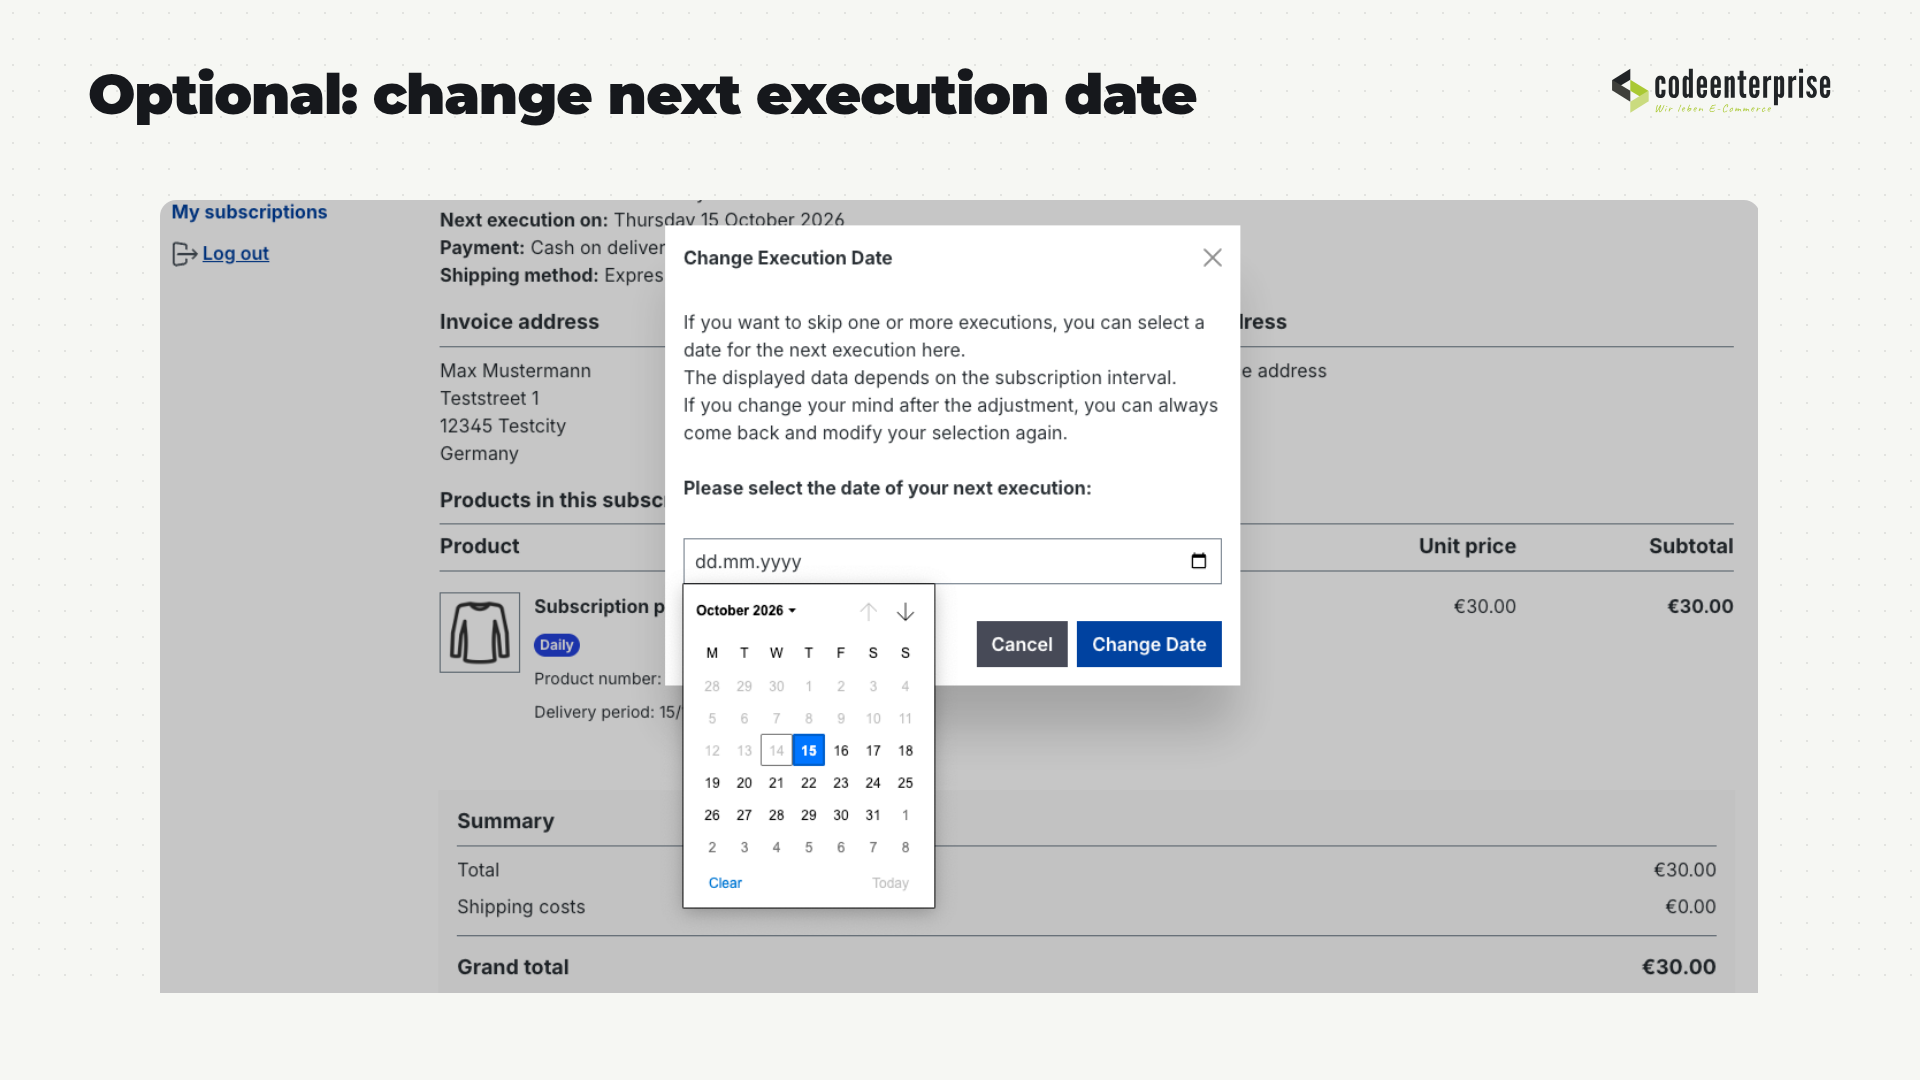This screenshot has width=1920, height=1080.
Task: Select October 31 in calendar
Action: pos(873,815)
